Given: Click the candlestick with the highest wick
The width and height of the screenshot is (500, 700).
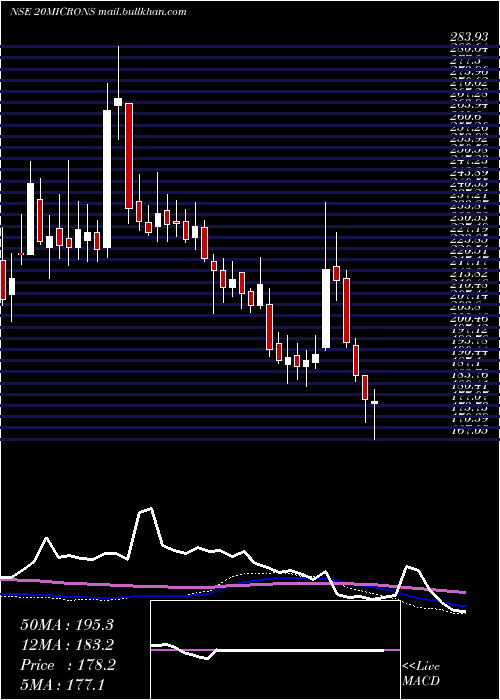Looking at the screenshot, I should 118,102.
